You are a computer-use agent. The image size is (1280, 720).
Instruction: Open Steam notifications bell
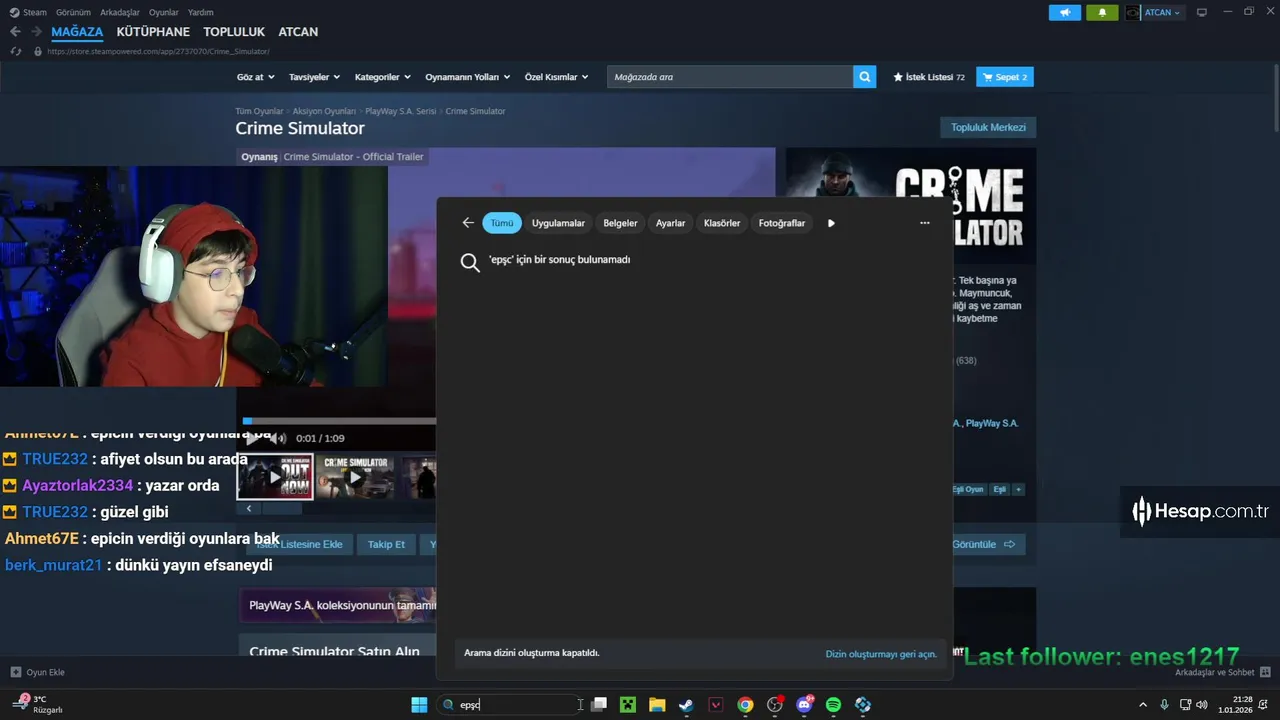1102,12
